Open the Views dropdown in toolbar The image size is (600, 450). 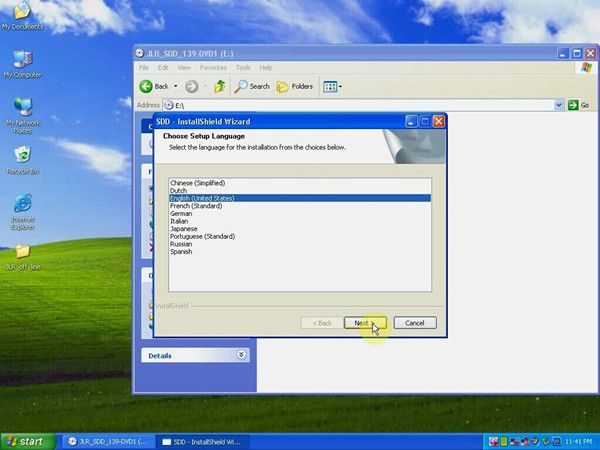pyautogui.click(x=333, y=86)
